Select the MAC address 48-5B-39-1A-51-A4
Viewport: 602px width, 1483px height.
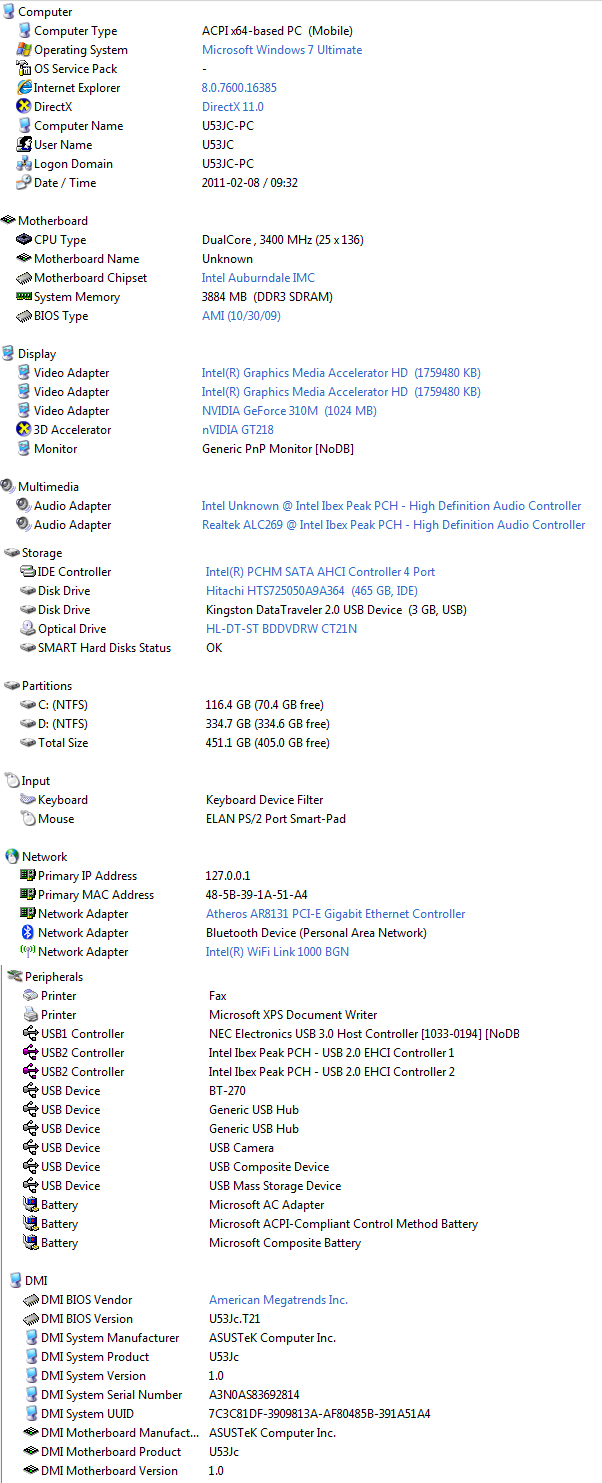[x=257, y=895]
